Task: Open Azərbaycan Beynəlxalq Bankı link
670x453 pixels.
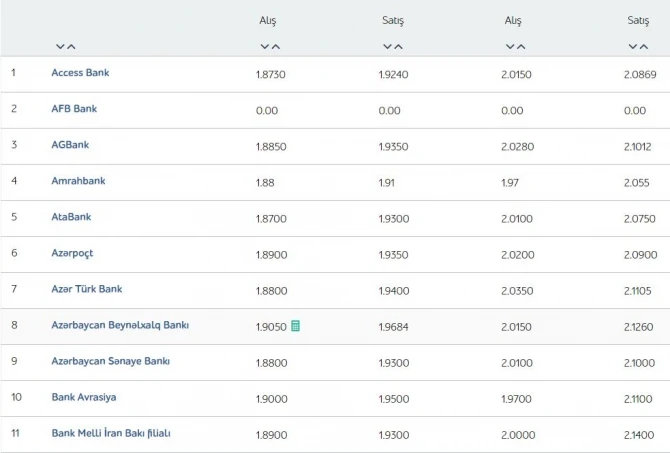Action: [120, 325]
